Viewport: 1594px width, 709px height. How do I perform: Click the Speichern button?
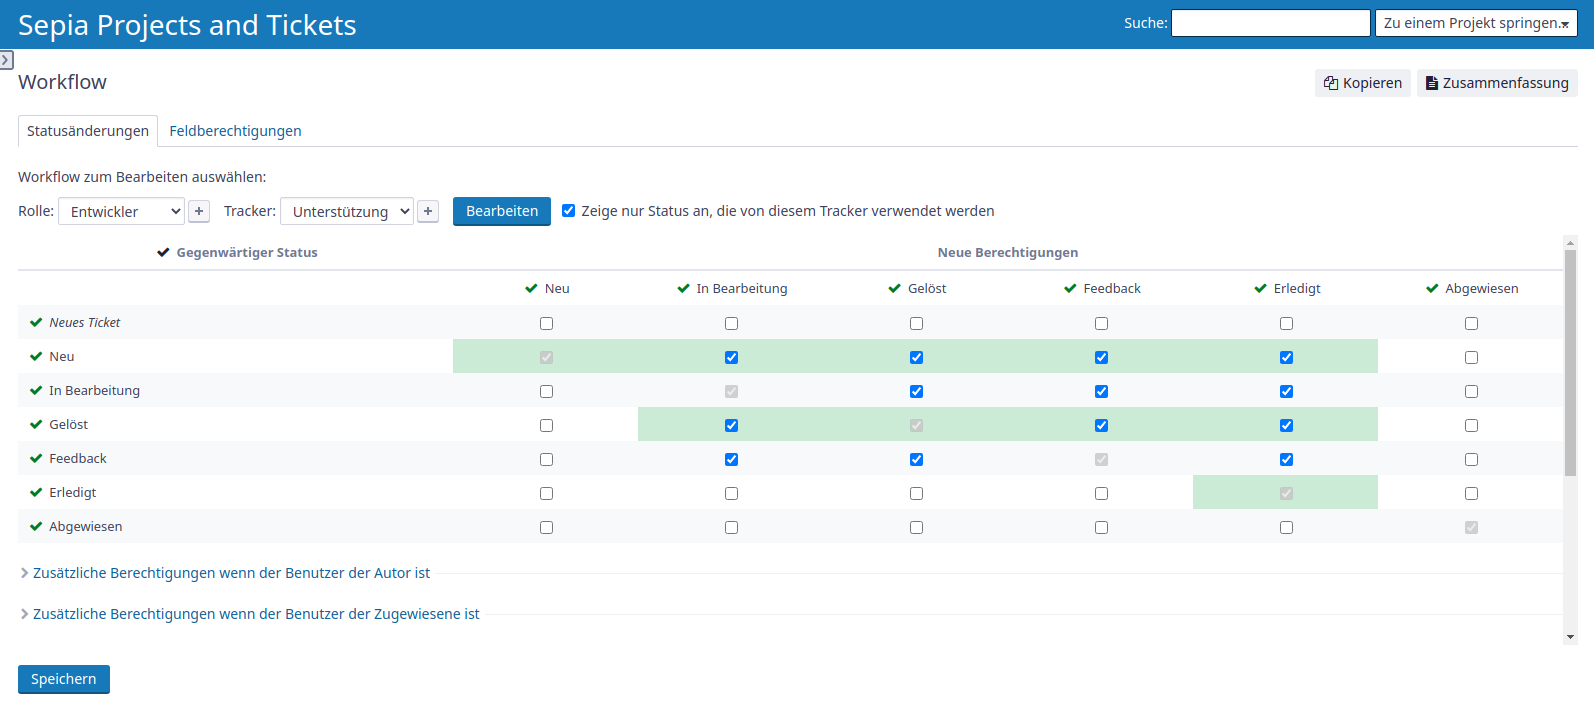point(64,679)
